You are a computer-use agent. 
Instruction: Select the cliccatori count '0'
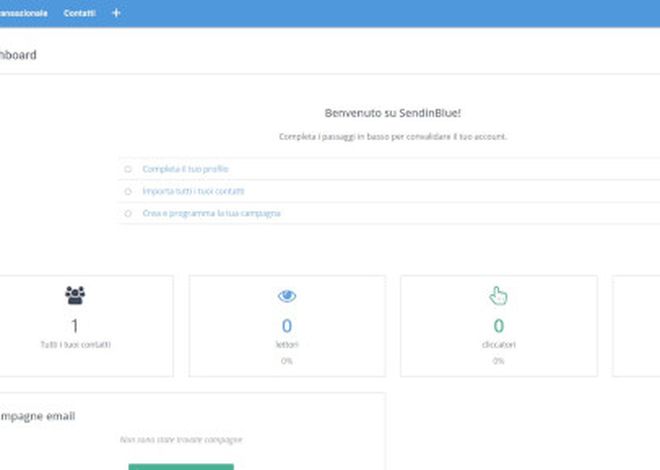pos(499,326)
